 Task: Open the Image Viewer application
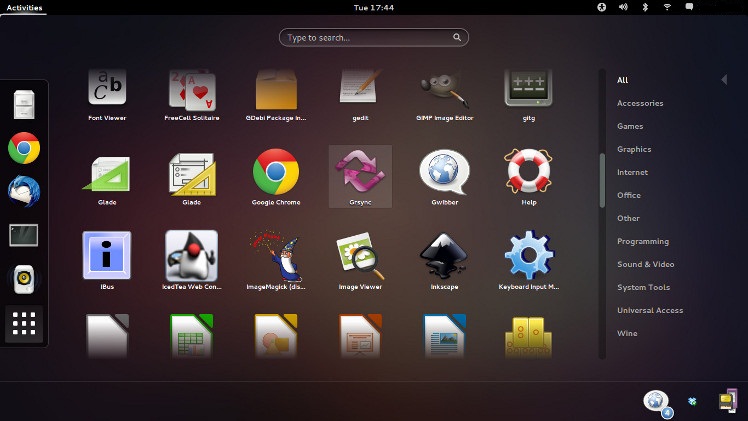(360, 260)
